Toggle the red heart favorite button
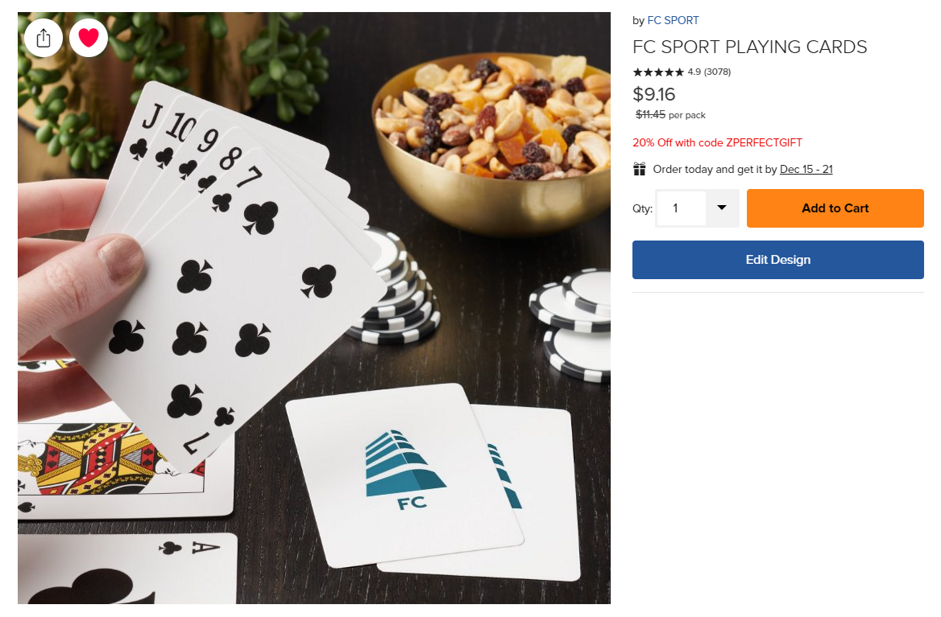 88,38
